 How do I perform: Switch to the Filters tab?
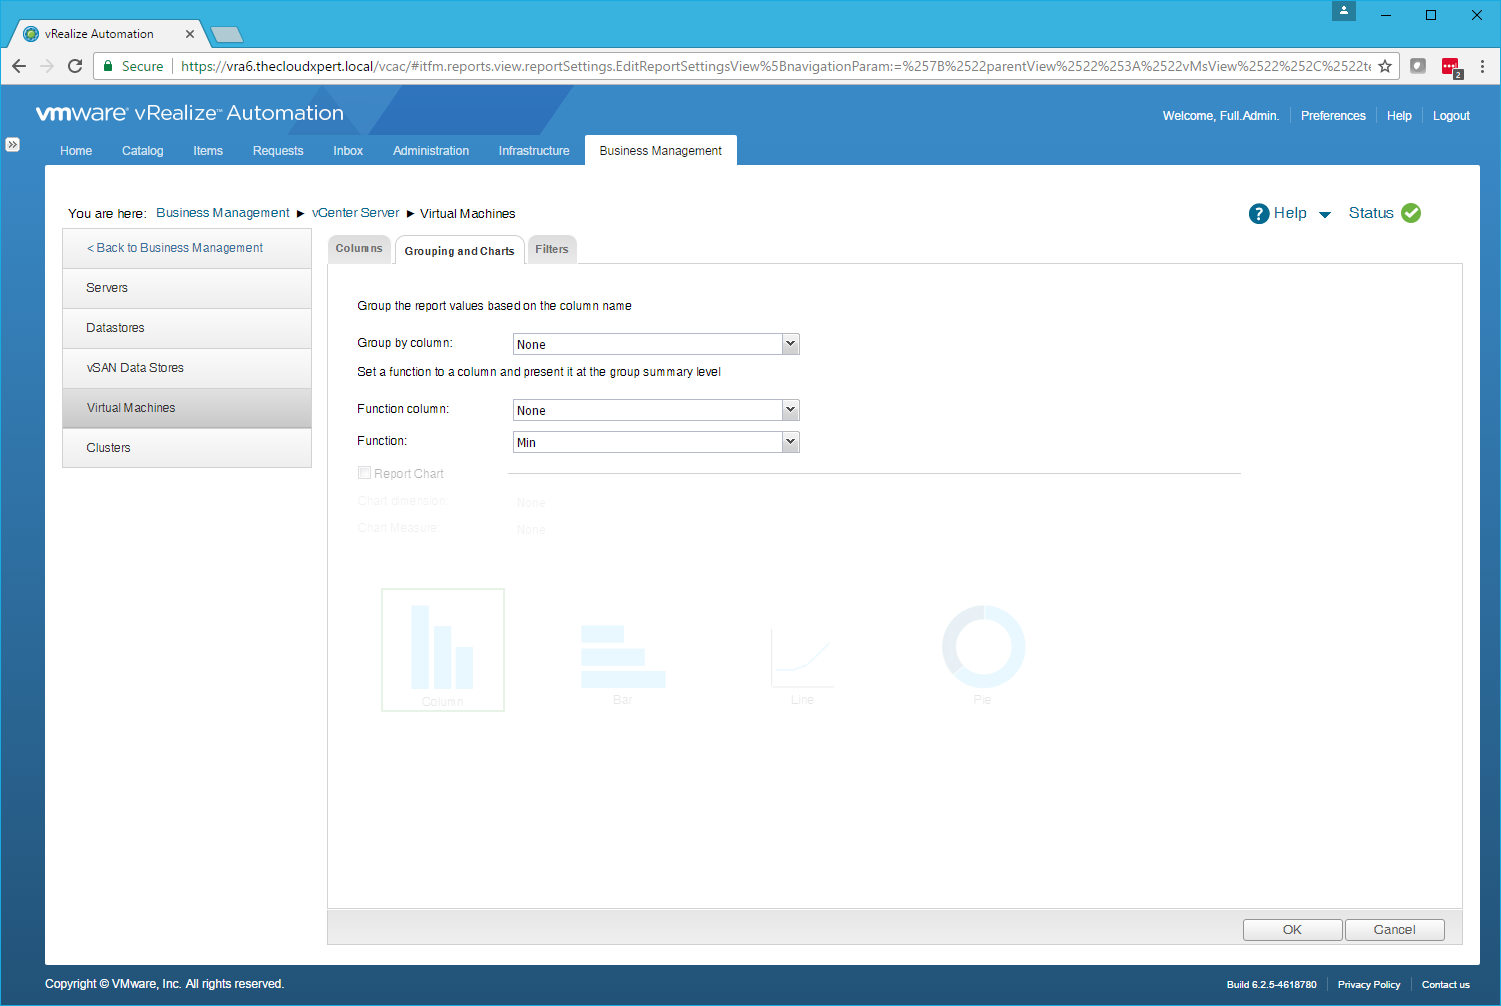[551, 250]
